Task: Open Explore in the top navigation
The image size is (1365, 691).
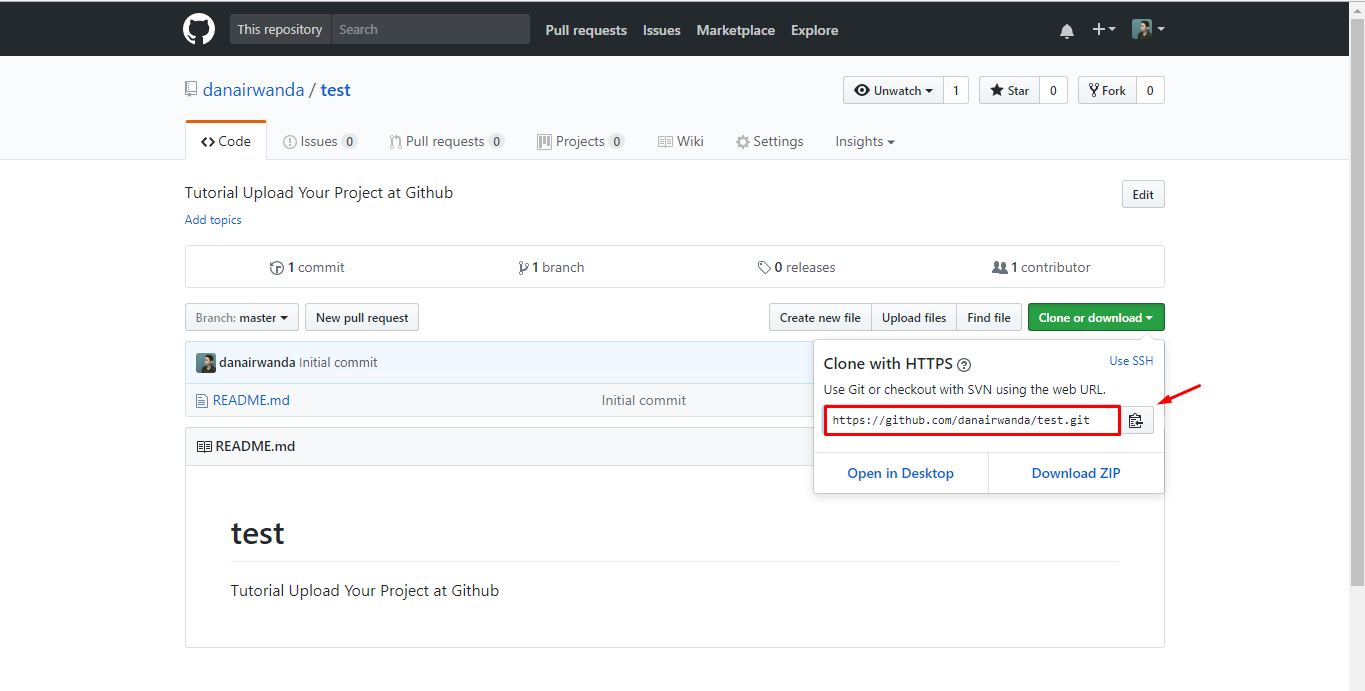Action: [x=815, y=30]
